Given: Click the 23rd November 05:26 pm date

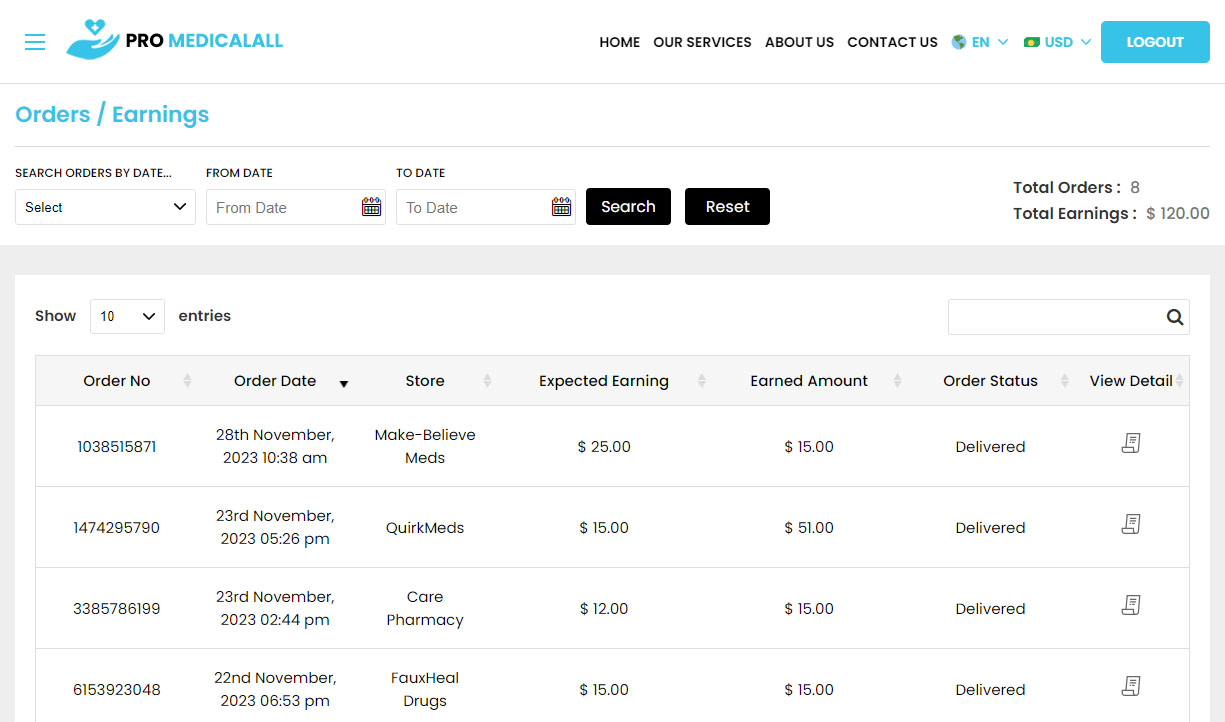Looking at the screenshot, I should tap(275, 528).
